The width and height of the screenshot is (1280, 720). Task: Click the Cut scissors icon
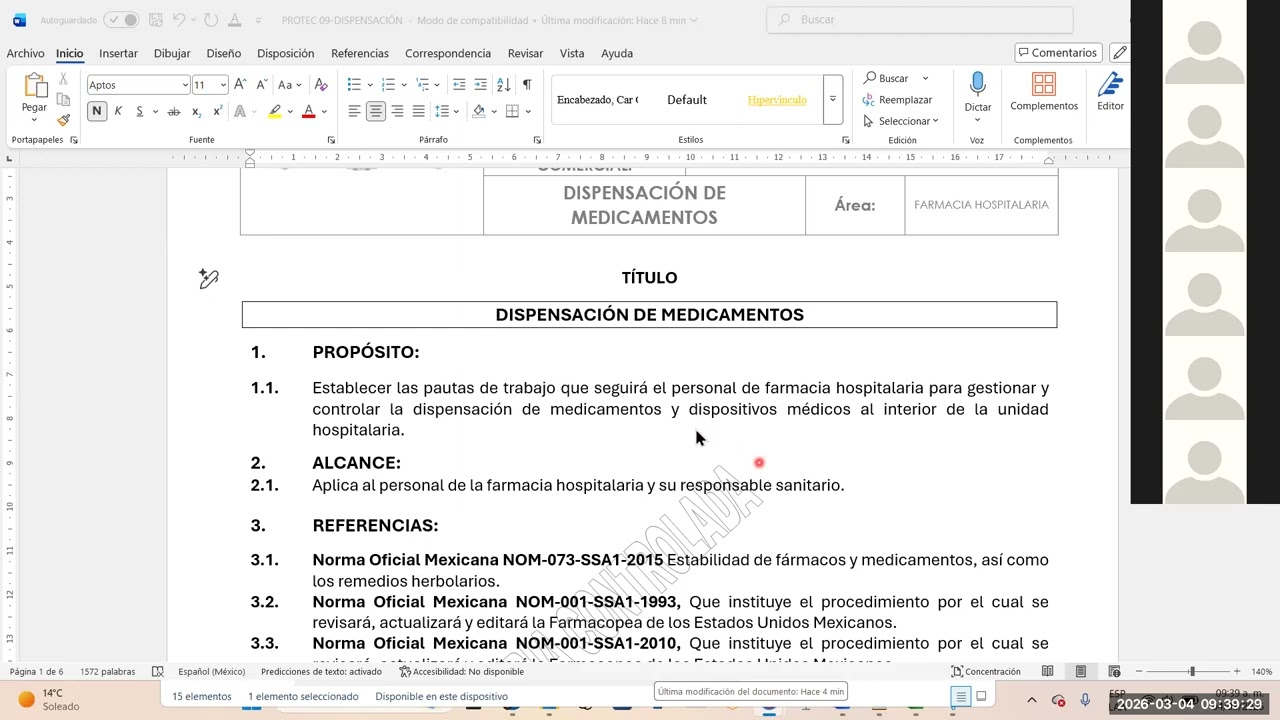(x=63, y=78)
